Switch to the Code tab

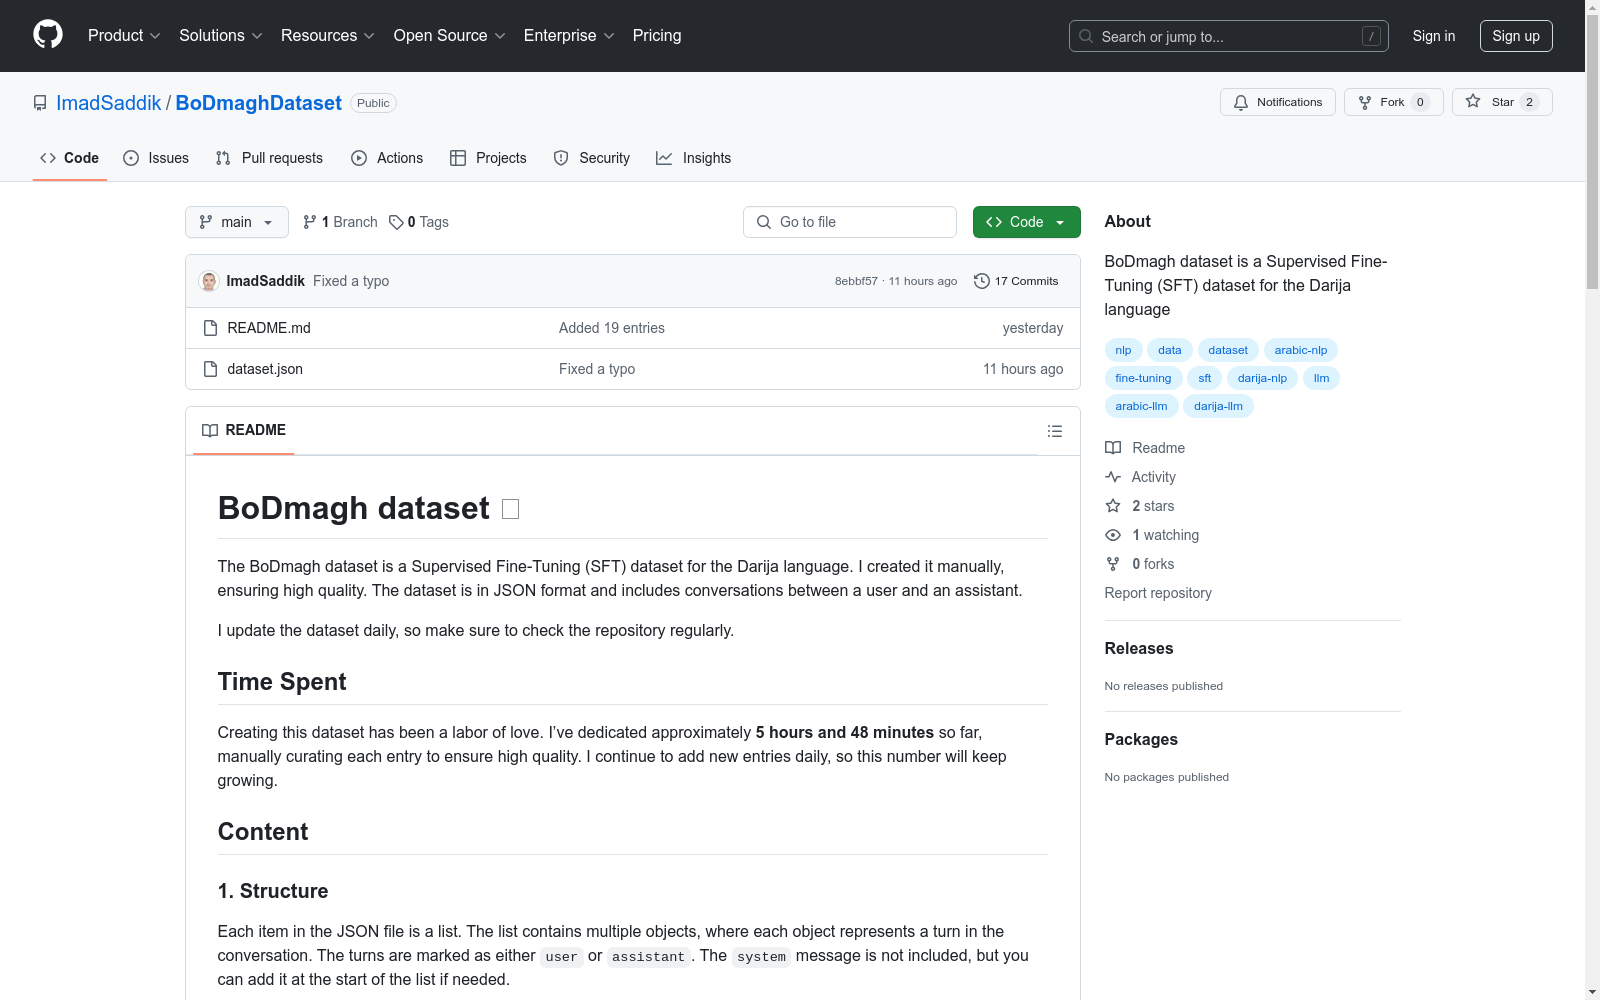[70, 158]
